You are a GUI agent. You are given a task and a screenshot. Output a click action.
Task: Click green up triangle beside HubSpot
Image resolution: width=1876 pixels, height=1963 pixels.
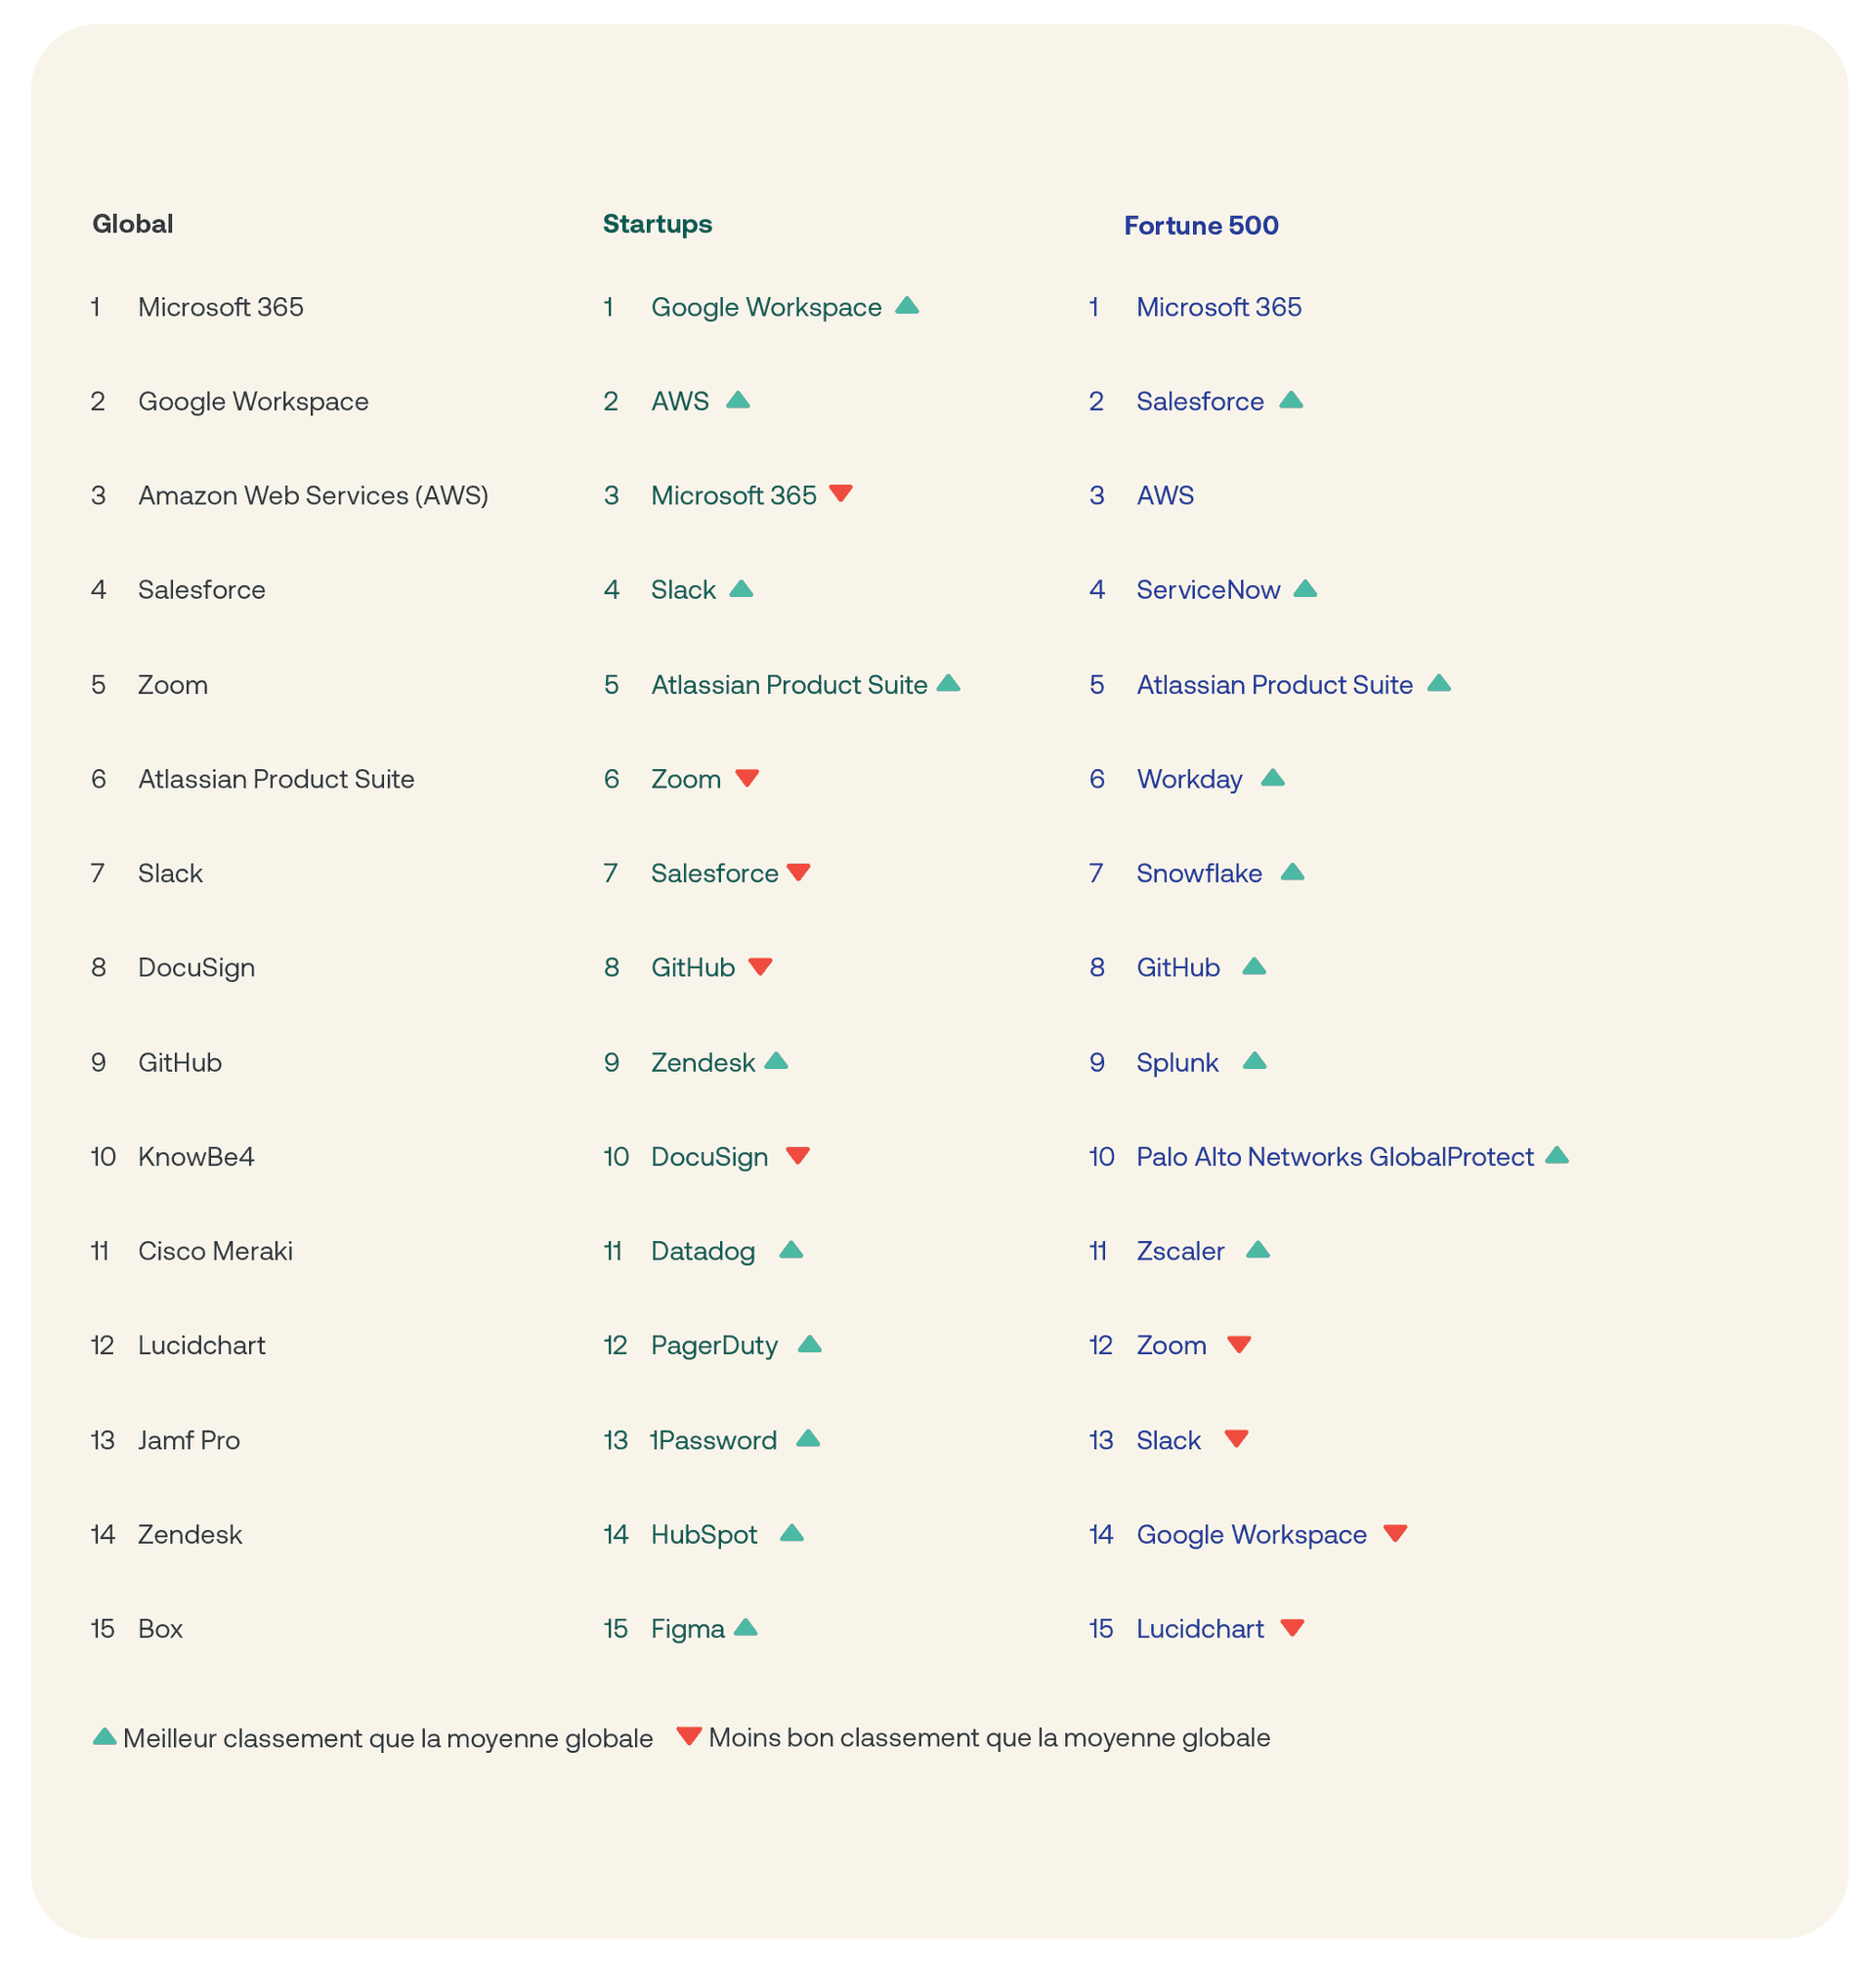pos(792,1532)
